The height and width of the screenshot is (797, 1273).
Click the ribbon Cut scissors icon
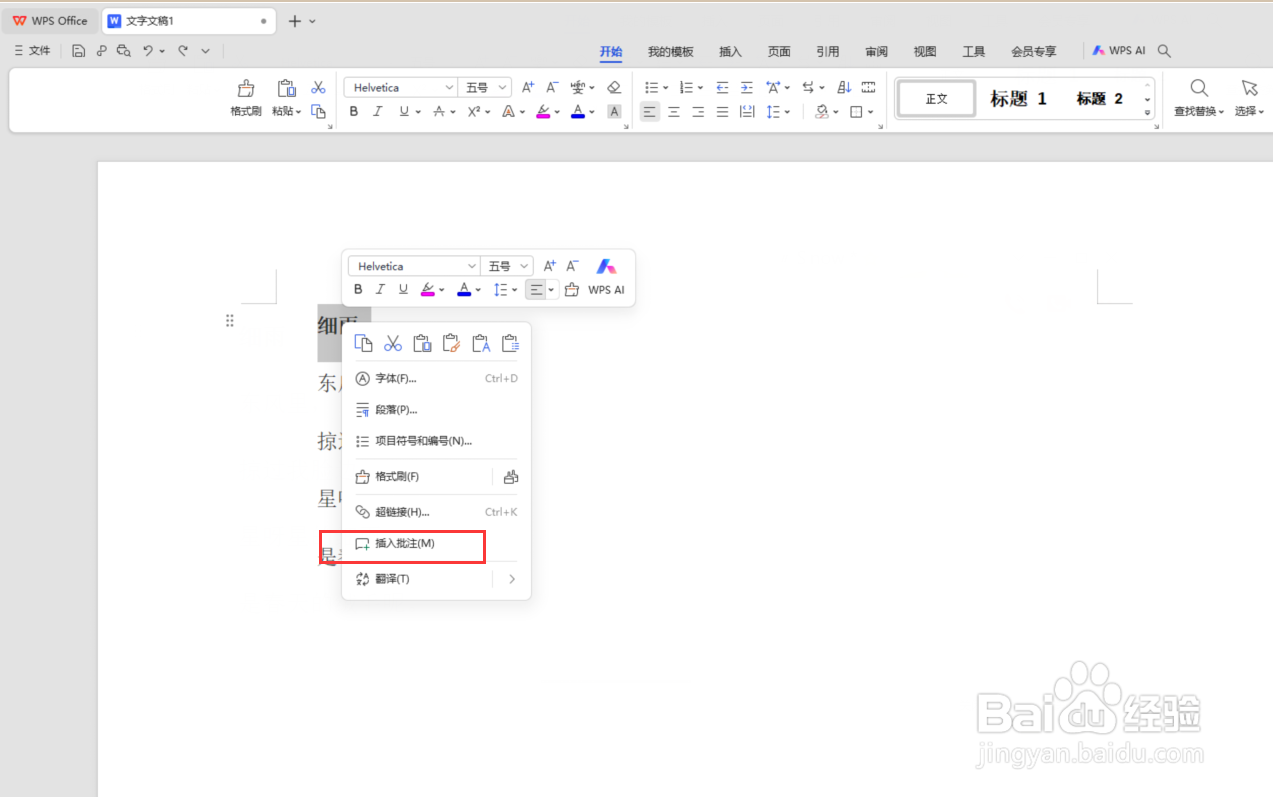pyautogui.click(x=318, y=88)
